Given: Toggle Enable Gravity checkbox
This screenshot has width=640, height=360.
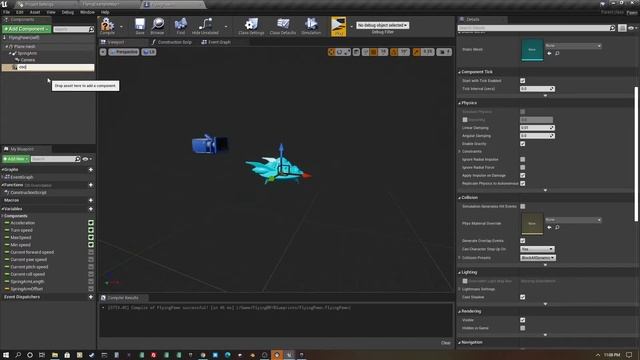Looking at the screenshot, I should (522, 144).
